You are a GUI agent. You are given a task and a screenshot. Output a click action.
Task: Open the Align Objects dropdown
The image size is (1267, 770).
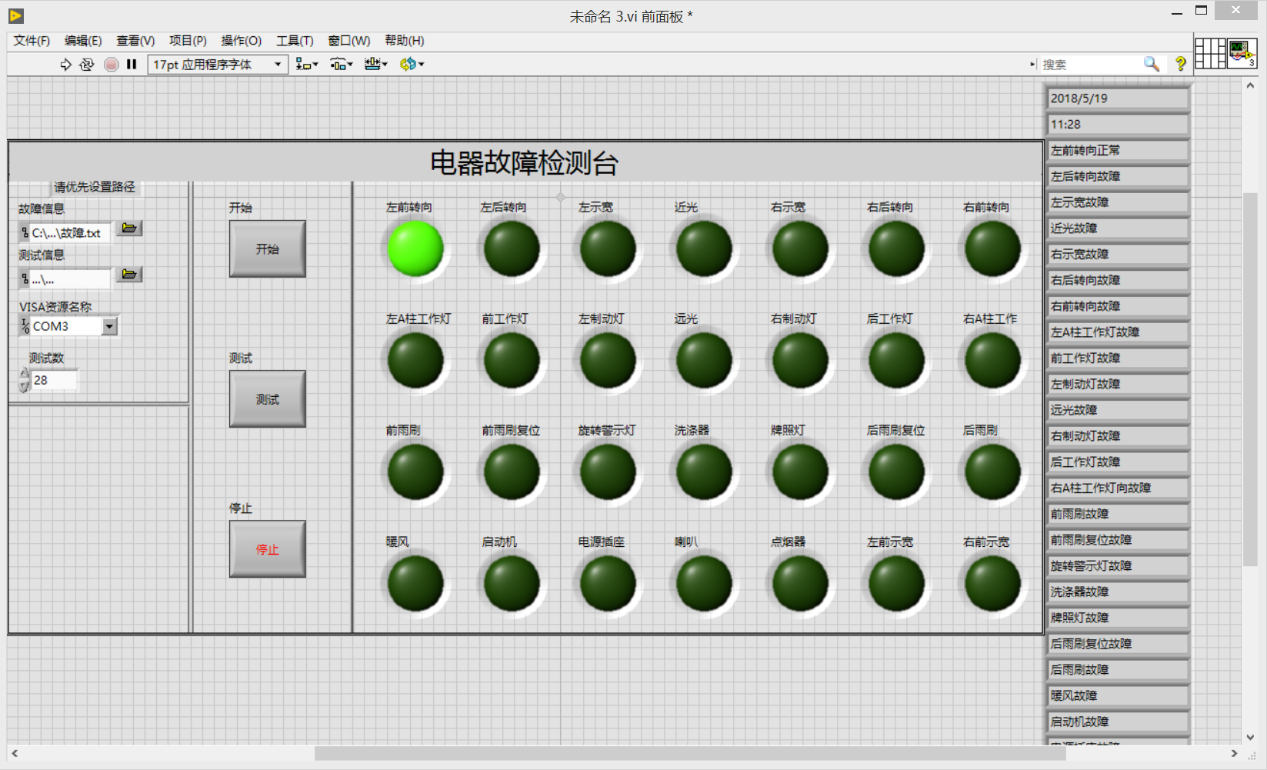tap(307, 64)
